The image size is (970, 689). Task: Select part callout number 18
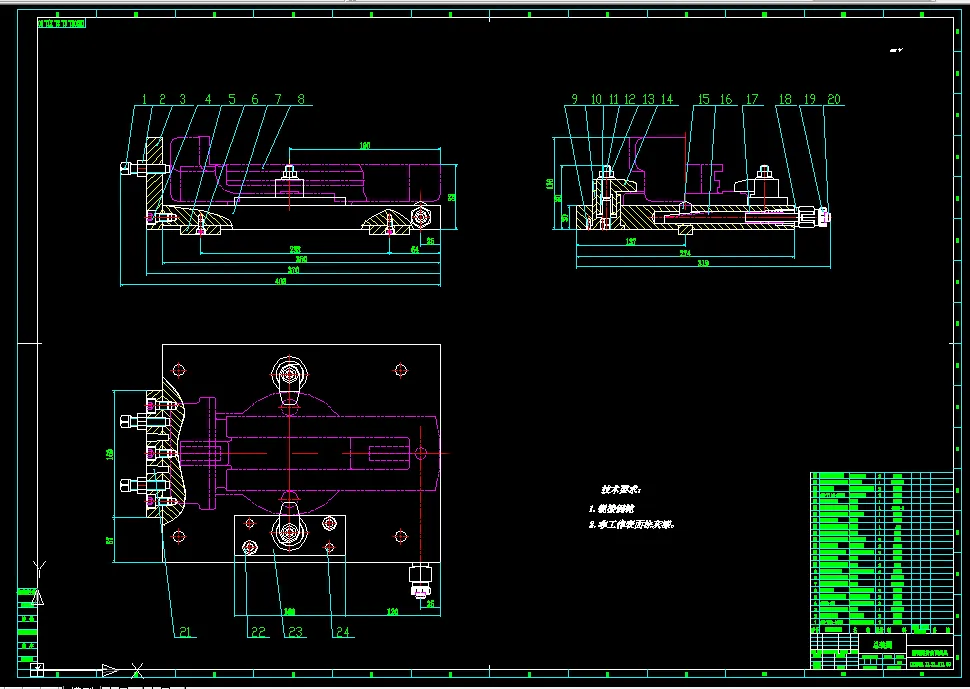[784, 99]
